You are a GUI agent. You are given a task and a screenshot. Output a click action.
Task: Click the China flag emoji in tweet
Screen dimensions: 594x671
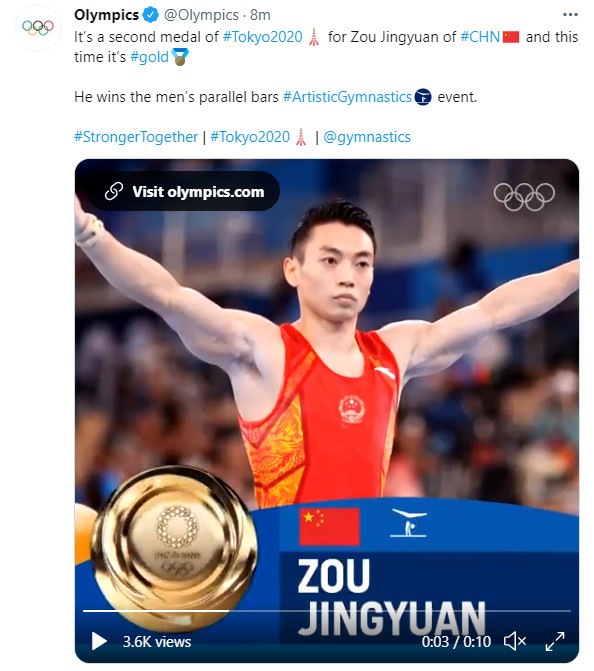(x=511, y=37)
